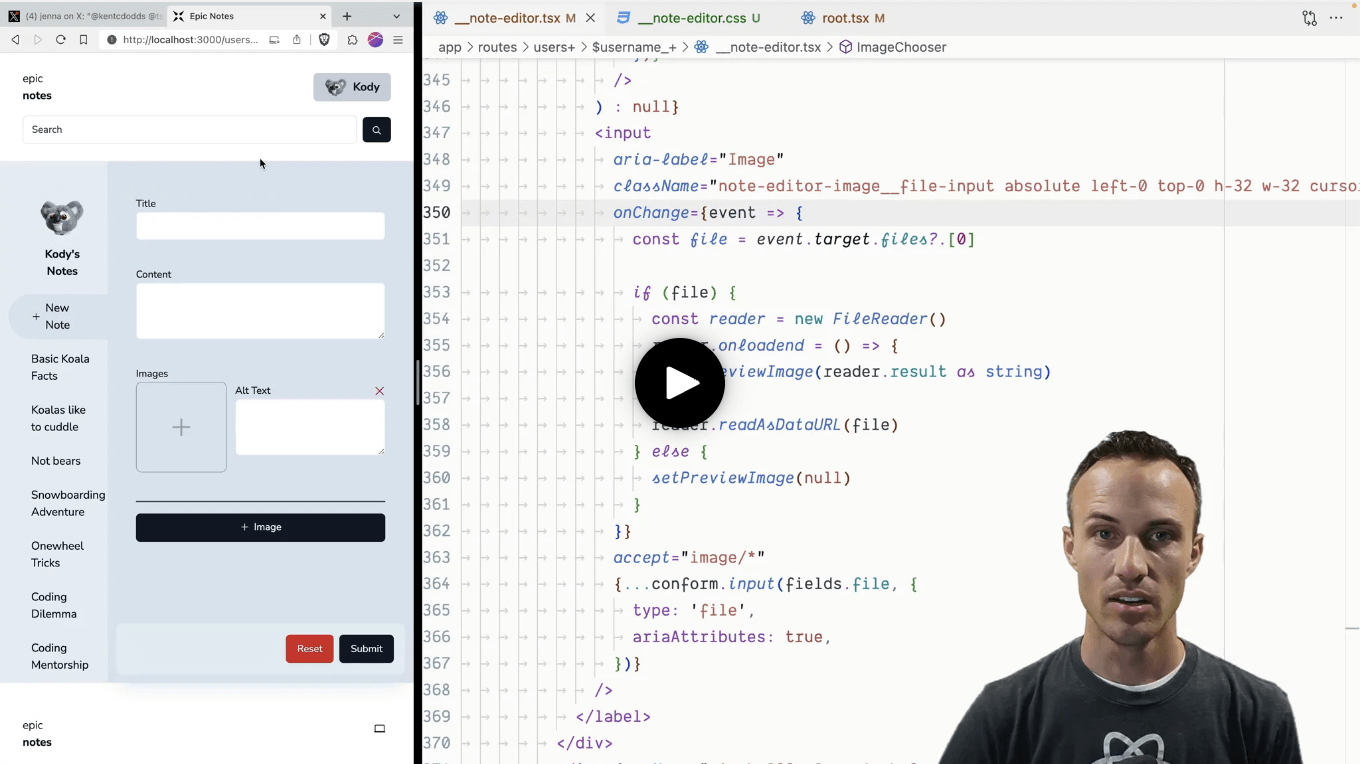Viewport: 1360px width, 764px height.
Task: Open the browser hamburger menu
Action: tap(398, 40)
